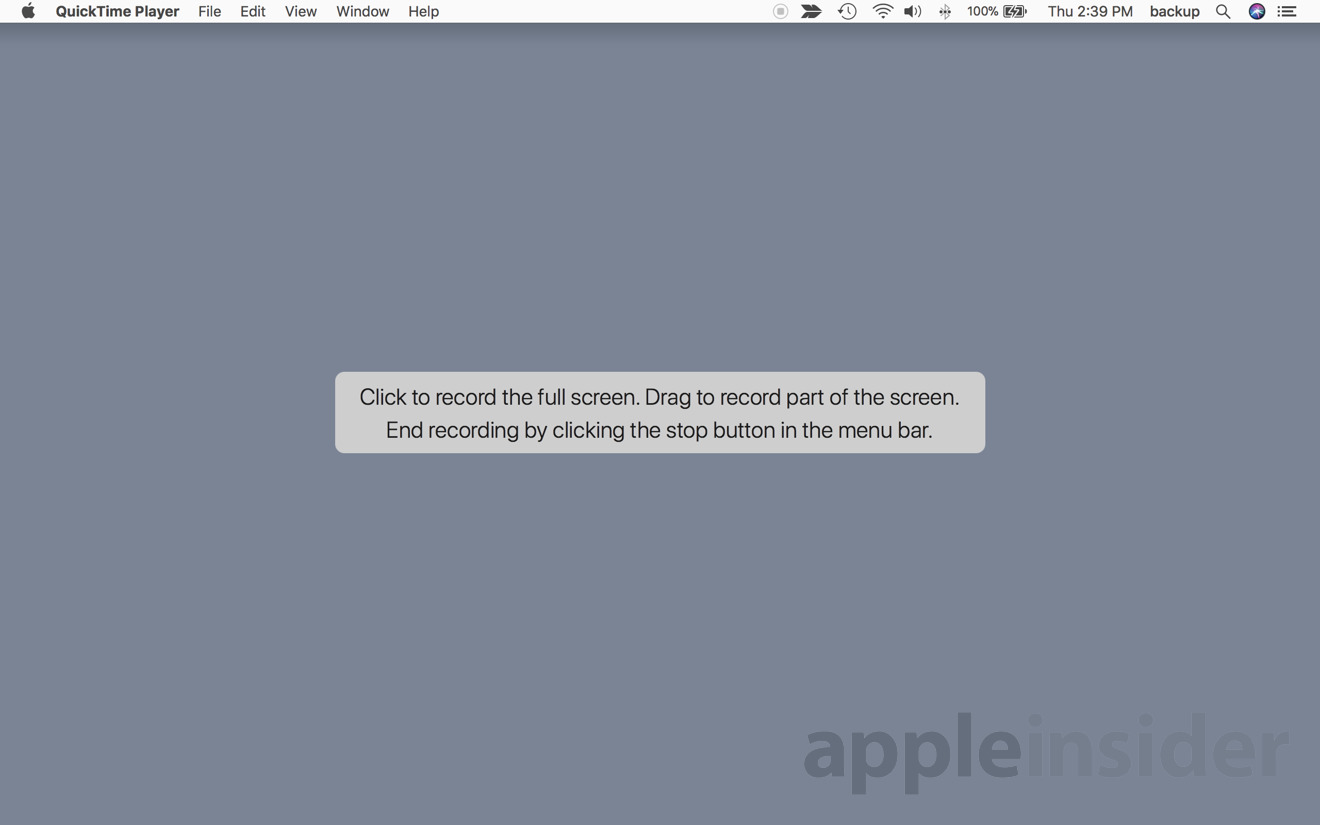
Task: Open the battery status menu
Action: [1016, 11]
